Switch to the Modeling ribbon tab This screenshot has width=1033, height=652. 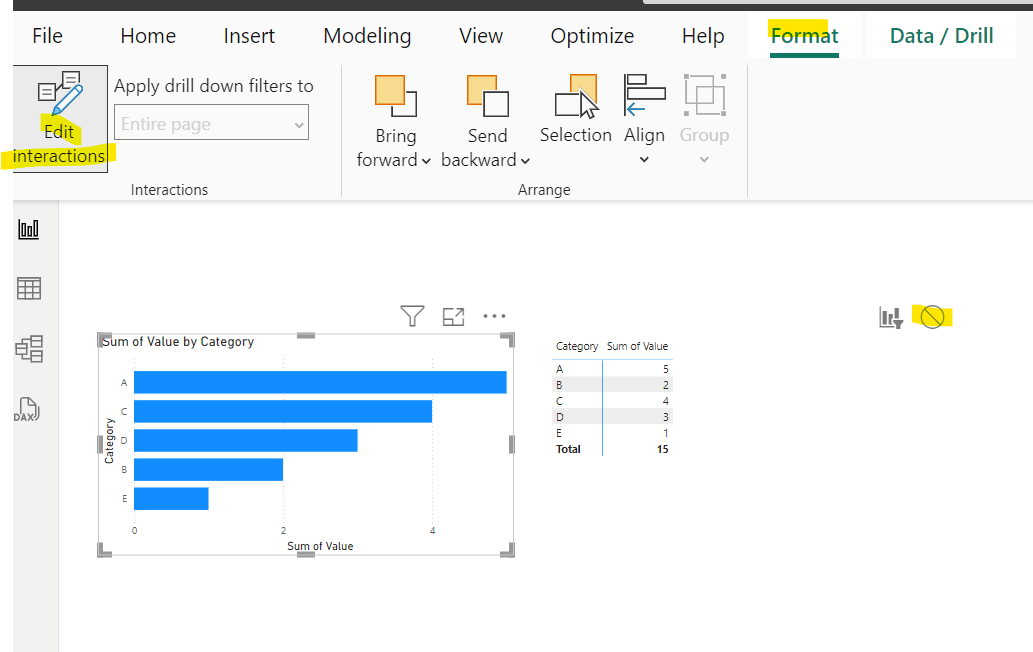tap(367, 36)
